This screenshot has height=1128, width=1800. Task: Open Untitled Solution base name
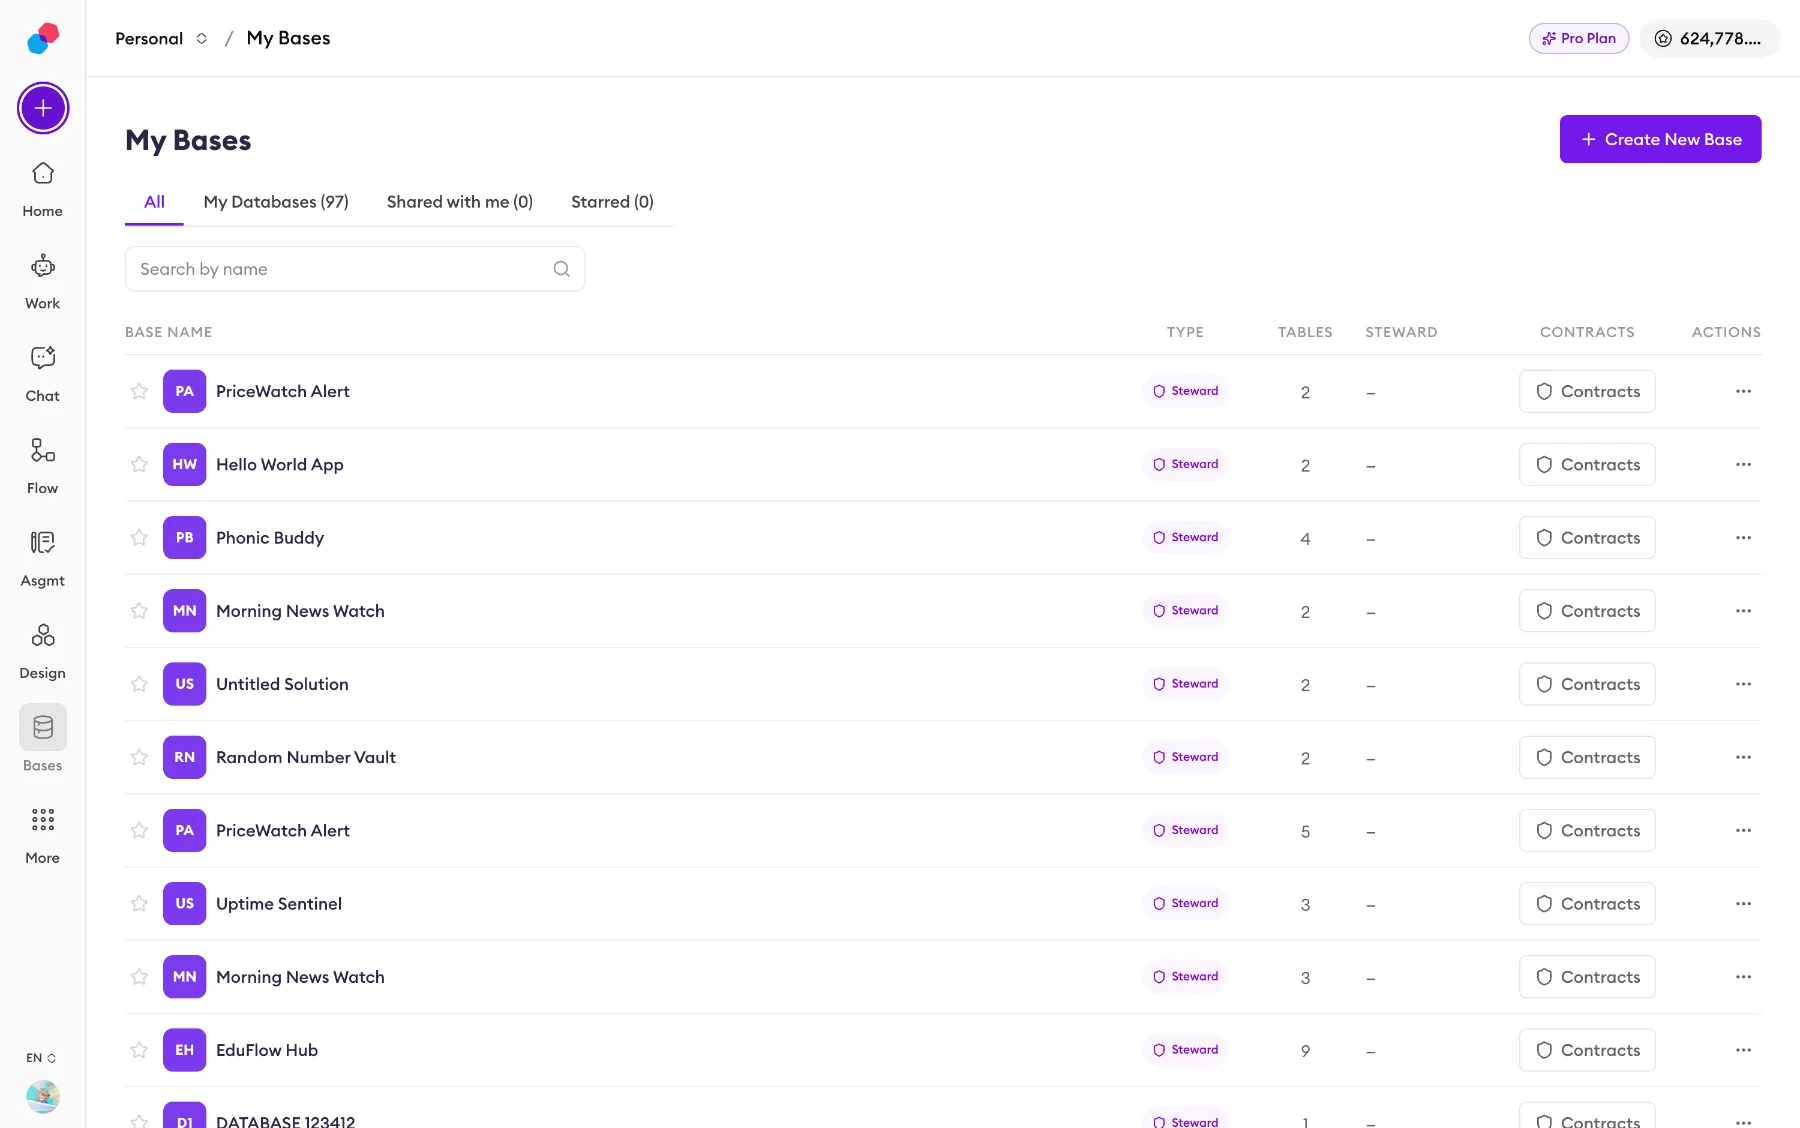[x=282, y=684]
